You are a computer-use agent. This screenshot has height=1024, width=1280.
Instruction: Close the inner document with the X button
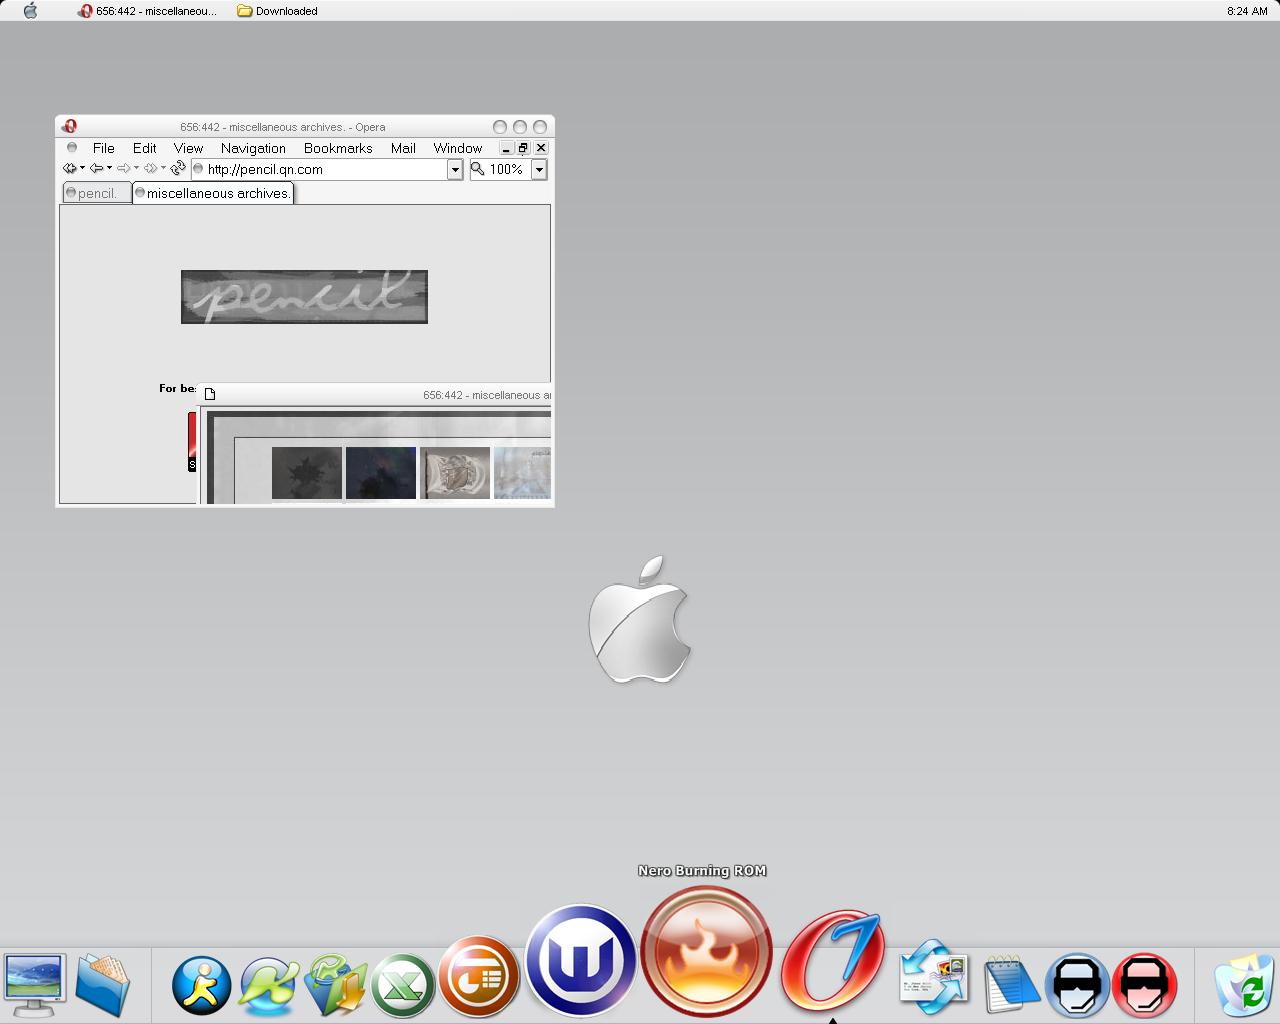tap(541, 148)
